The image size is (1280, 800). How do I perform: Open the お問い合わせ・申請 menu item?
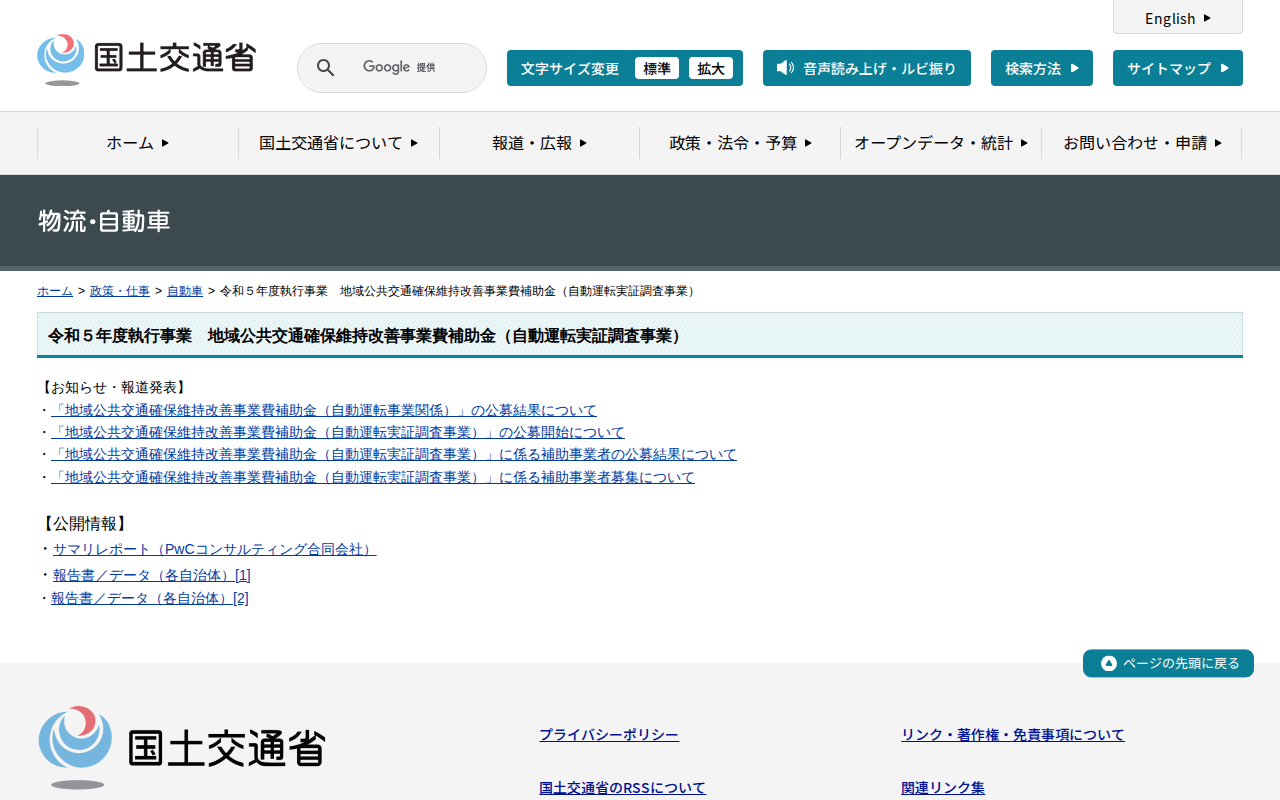1142,143
